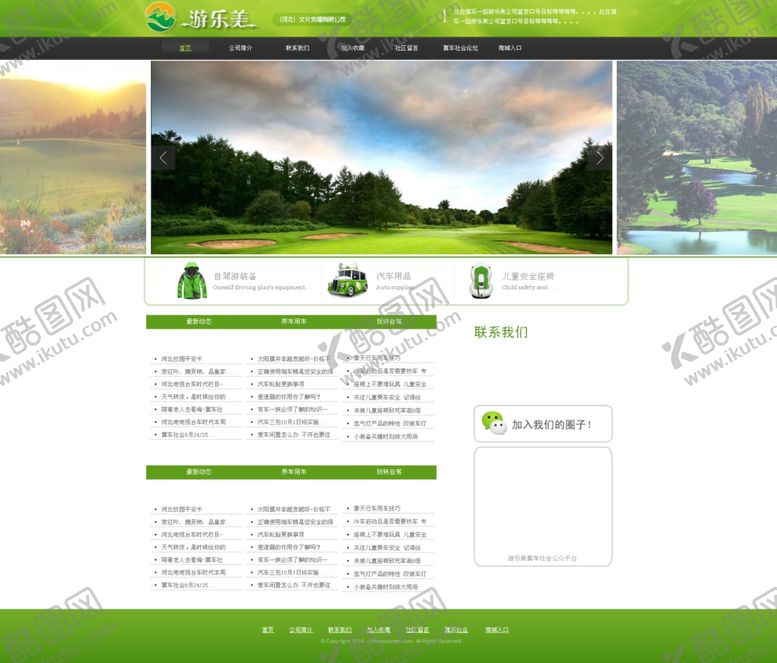Open 联系我们 in the top navigation bar
The width and height of the screenshot is (777, 663).
297,48
